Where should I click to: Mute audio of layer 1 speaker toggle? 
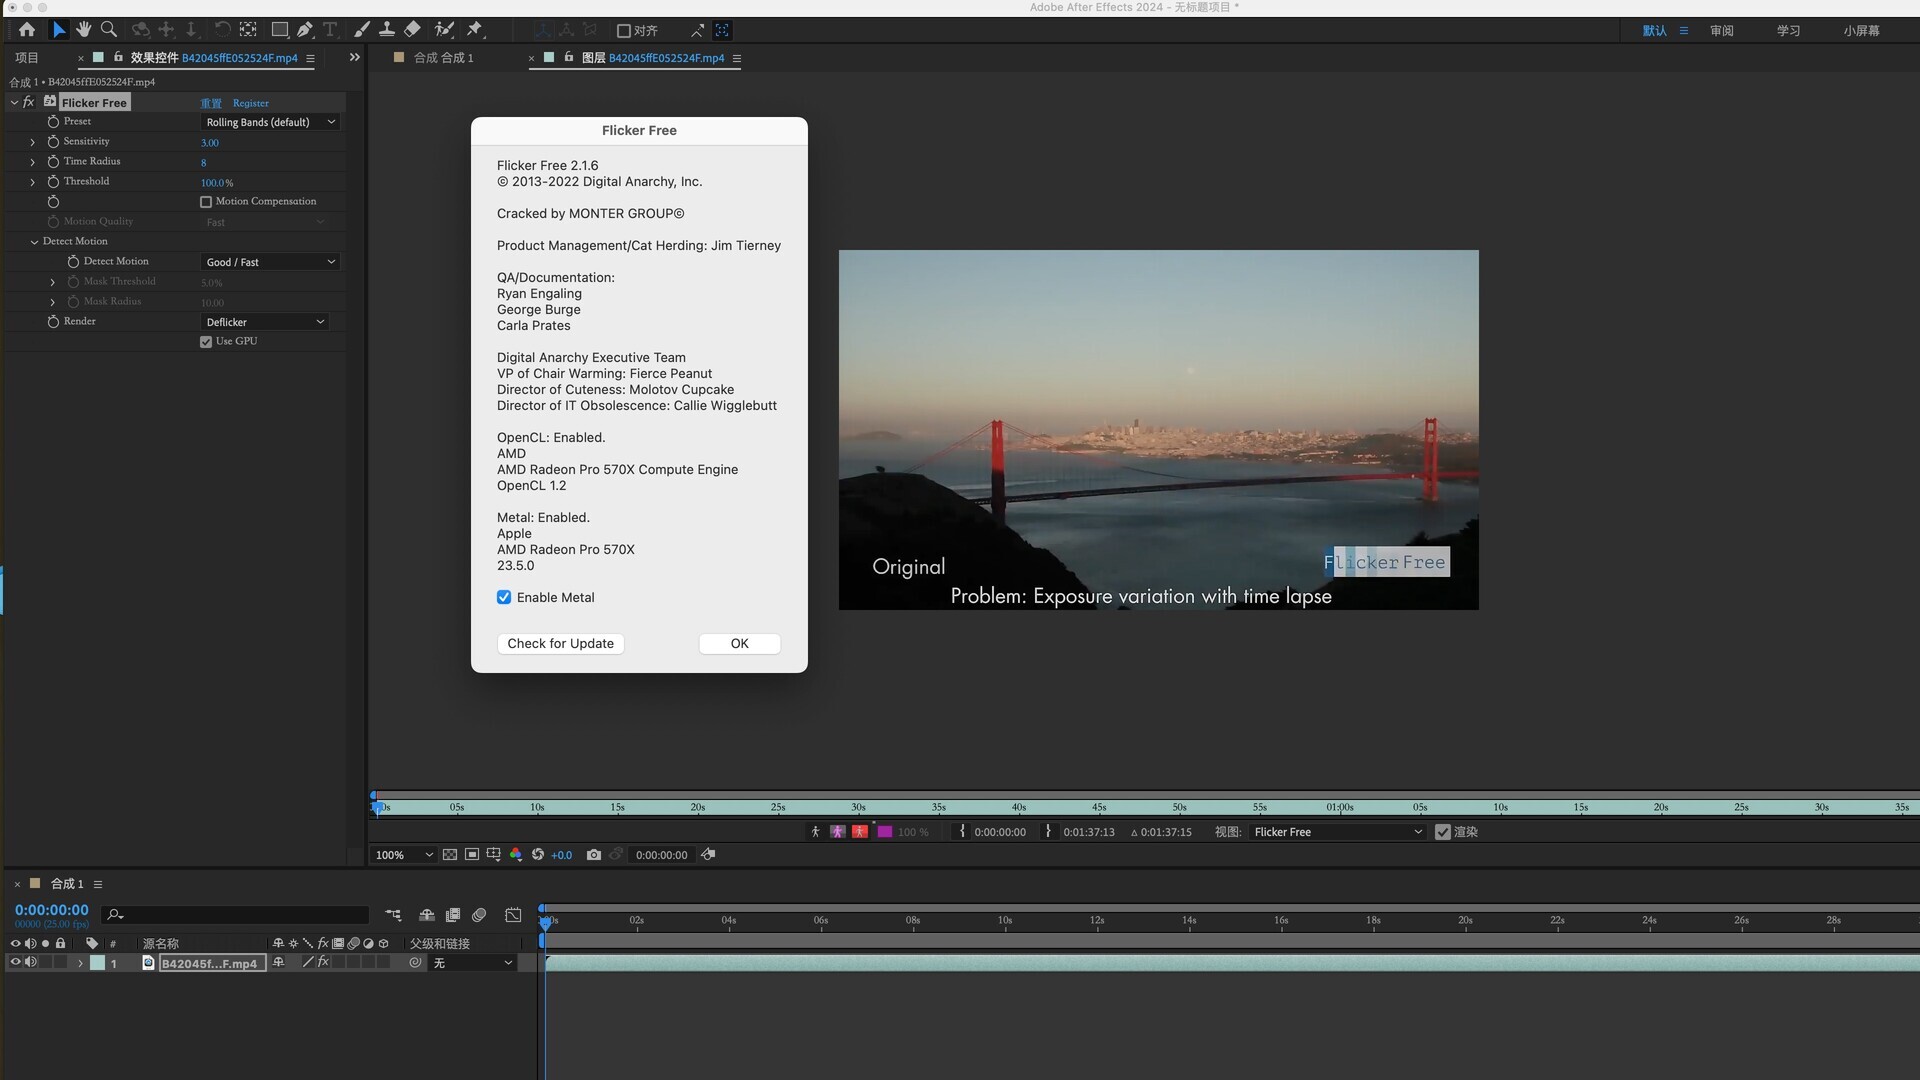(31, 962)
